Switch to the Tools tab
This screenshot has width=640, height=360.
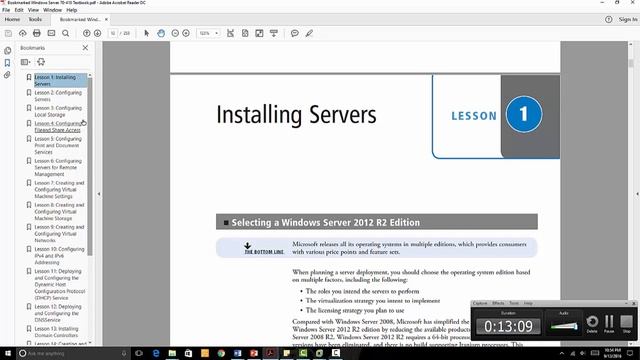(x=35, y=19)
